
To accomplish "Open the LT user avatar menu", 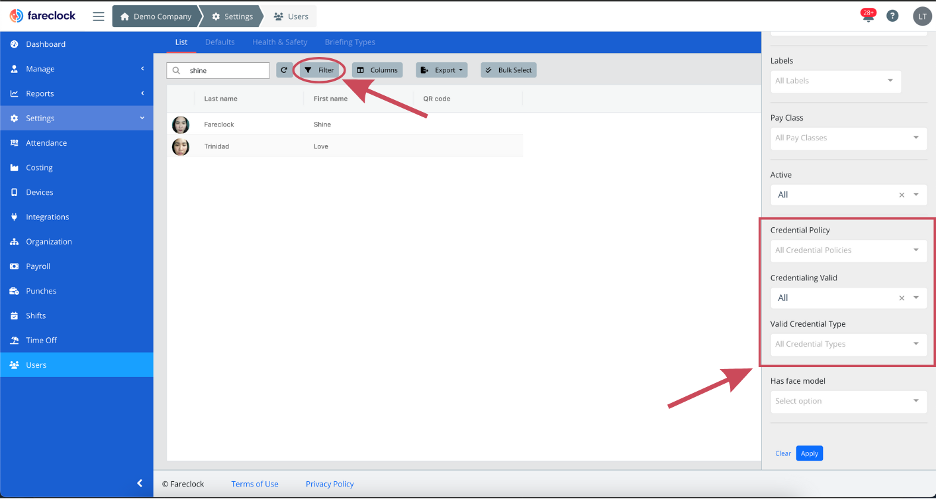I will point(922,16).
